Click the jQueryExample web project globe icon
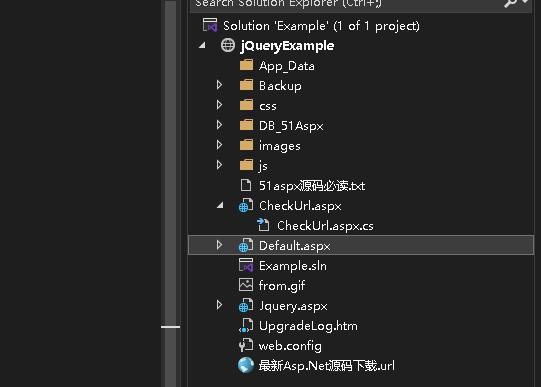 pos(228,45)
